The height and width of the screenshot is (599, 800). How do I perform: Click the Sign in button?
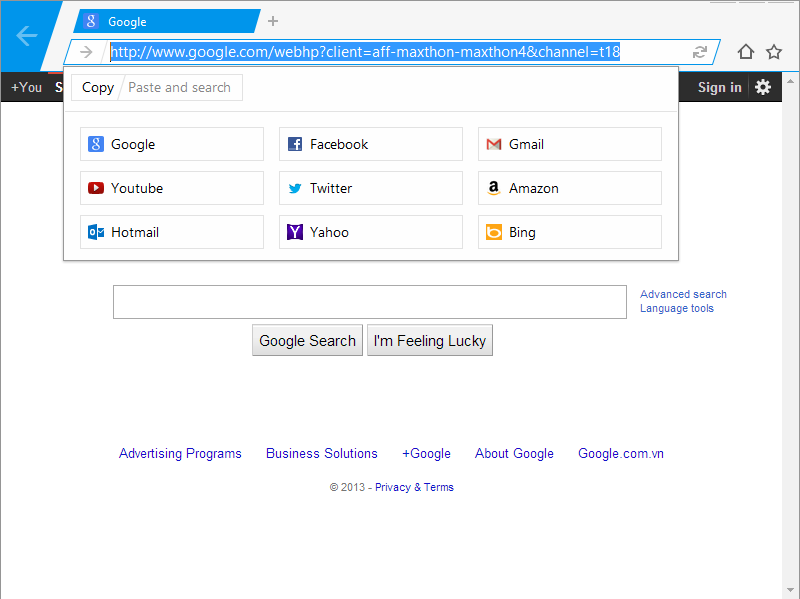pyautogui.click(x=719, y=87)
